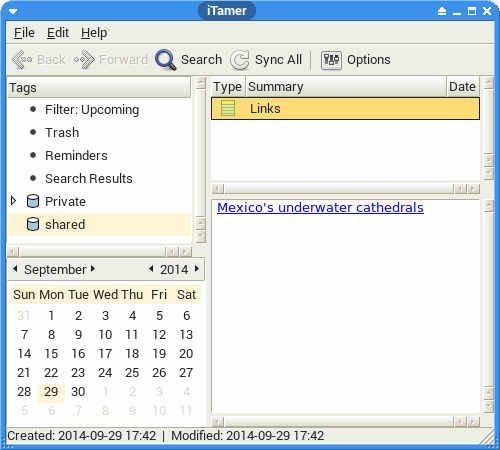Screen dimensions: 500x450
Task: Click the Search magnifier icon
Action: point(166,60)
